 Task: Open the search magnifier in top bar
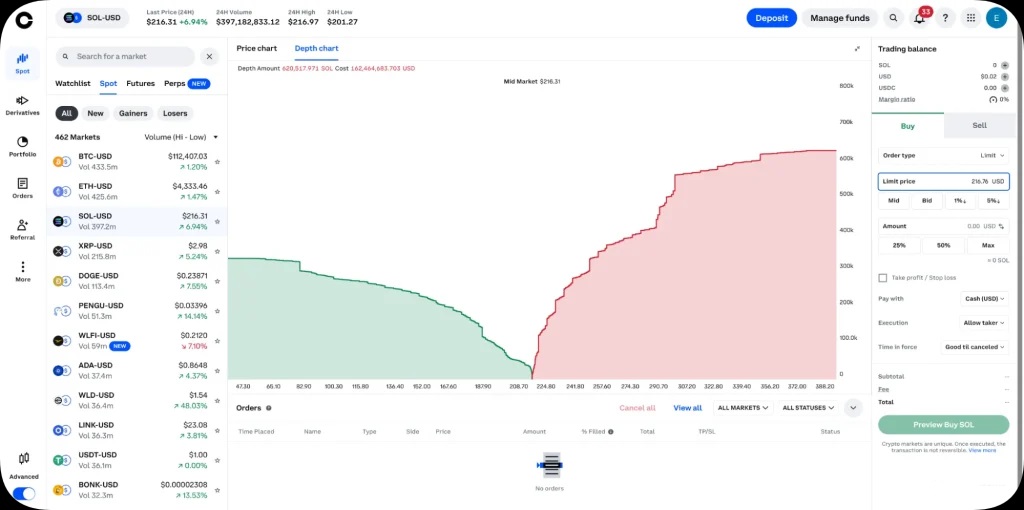coord(893,18)
